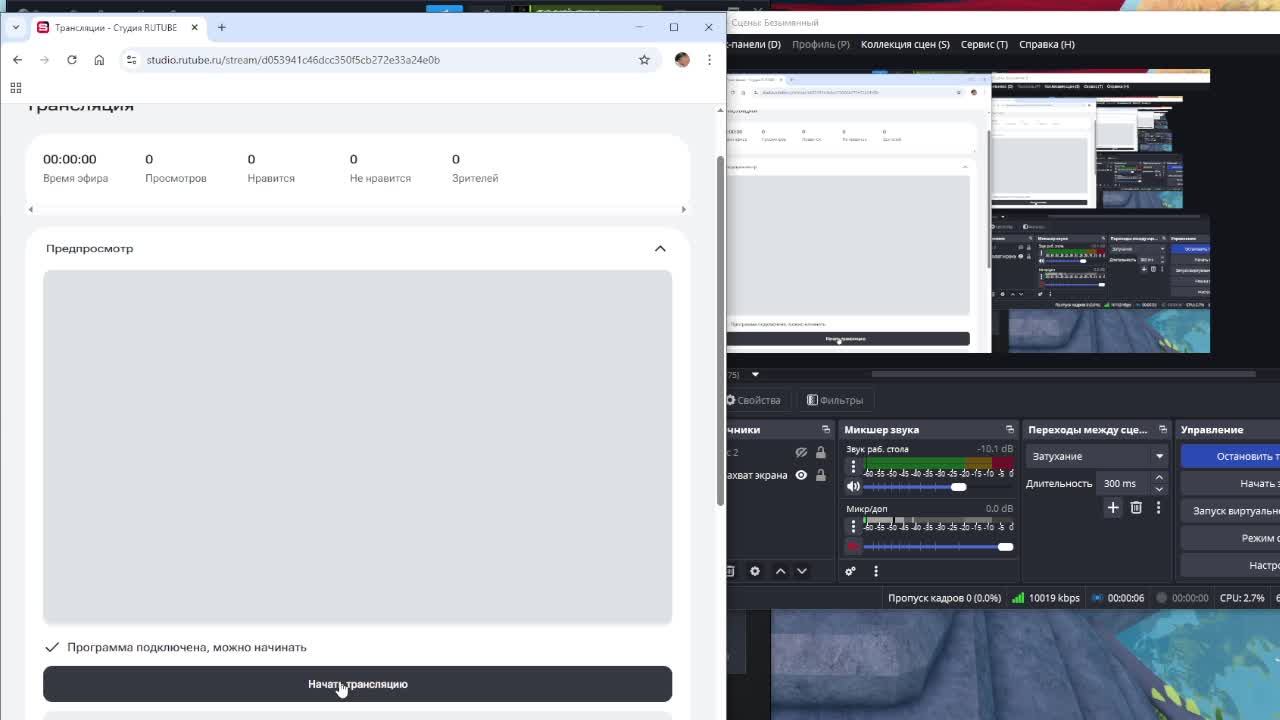Viewport: 1280px width, 720px height.
Task: Open the browser home page
Action: pyautogui.click(x=99, y=60)
